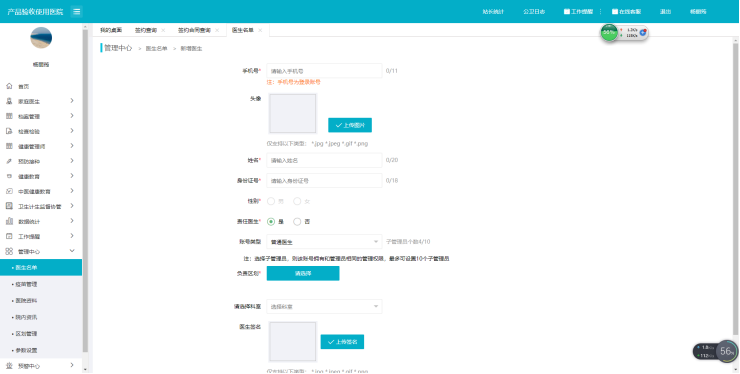Click the green percentage floating widget
740x374 pixels.
(x=609, y=33)
